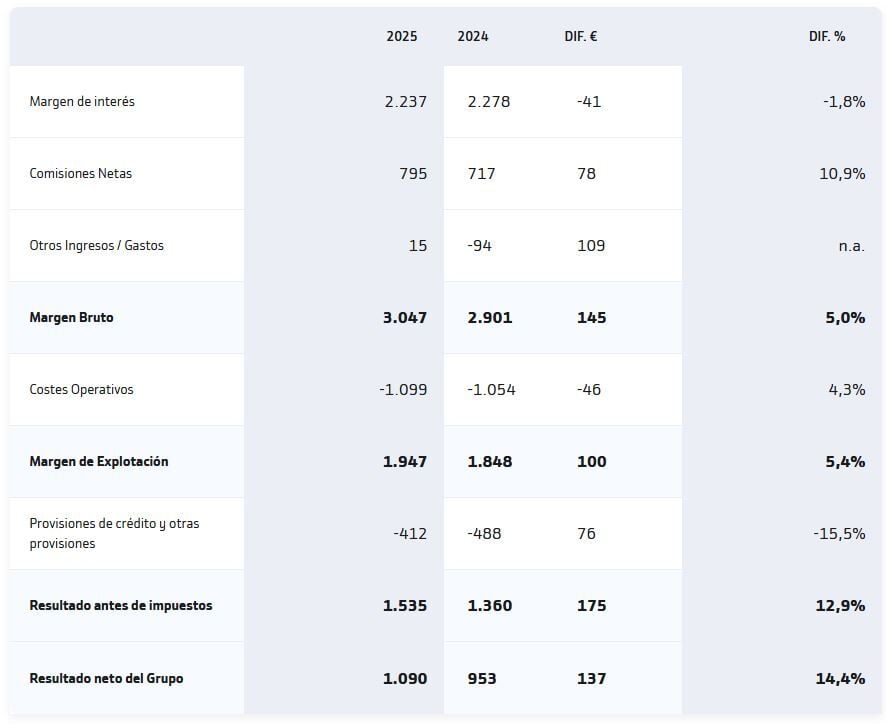The height and width of the screenshot is (724, 886).
Task: Click the 2.237 value for Margen de interés
Action: 405,101
